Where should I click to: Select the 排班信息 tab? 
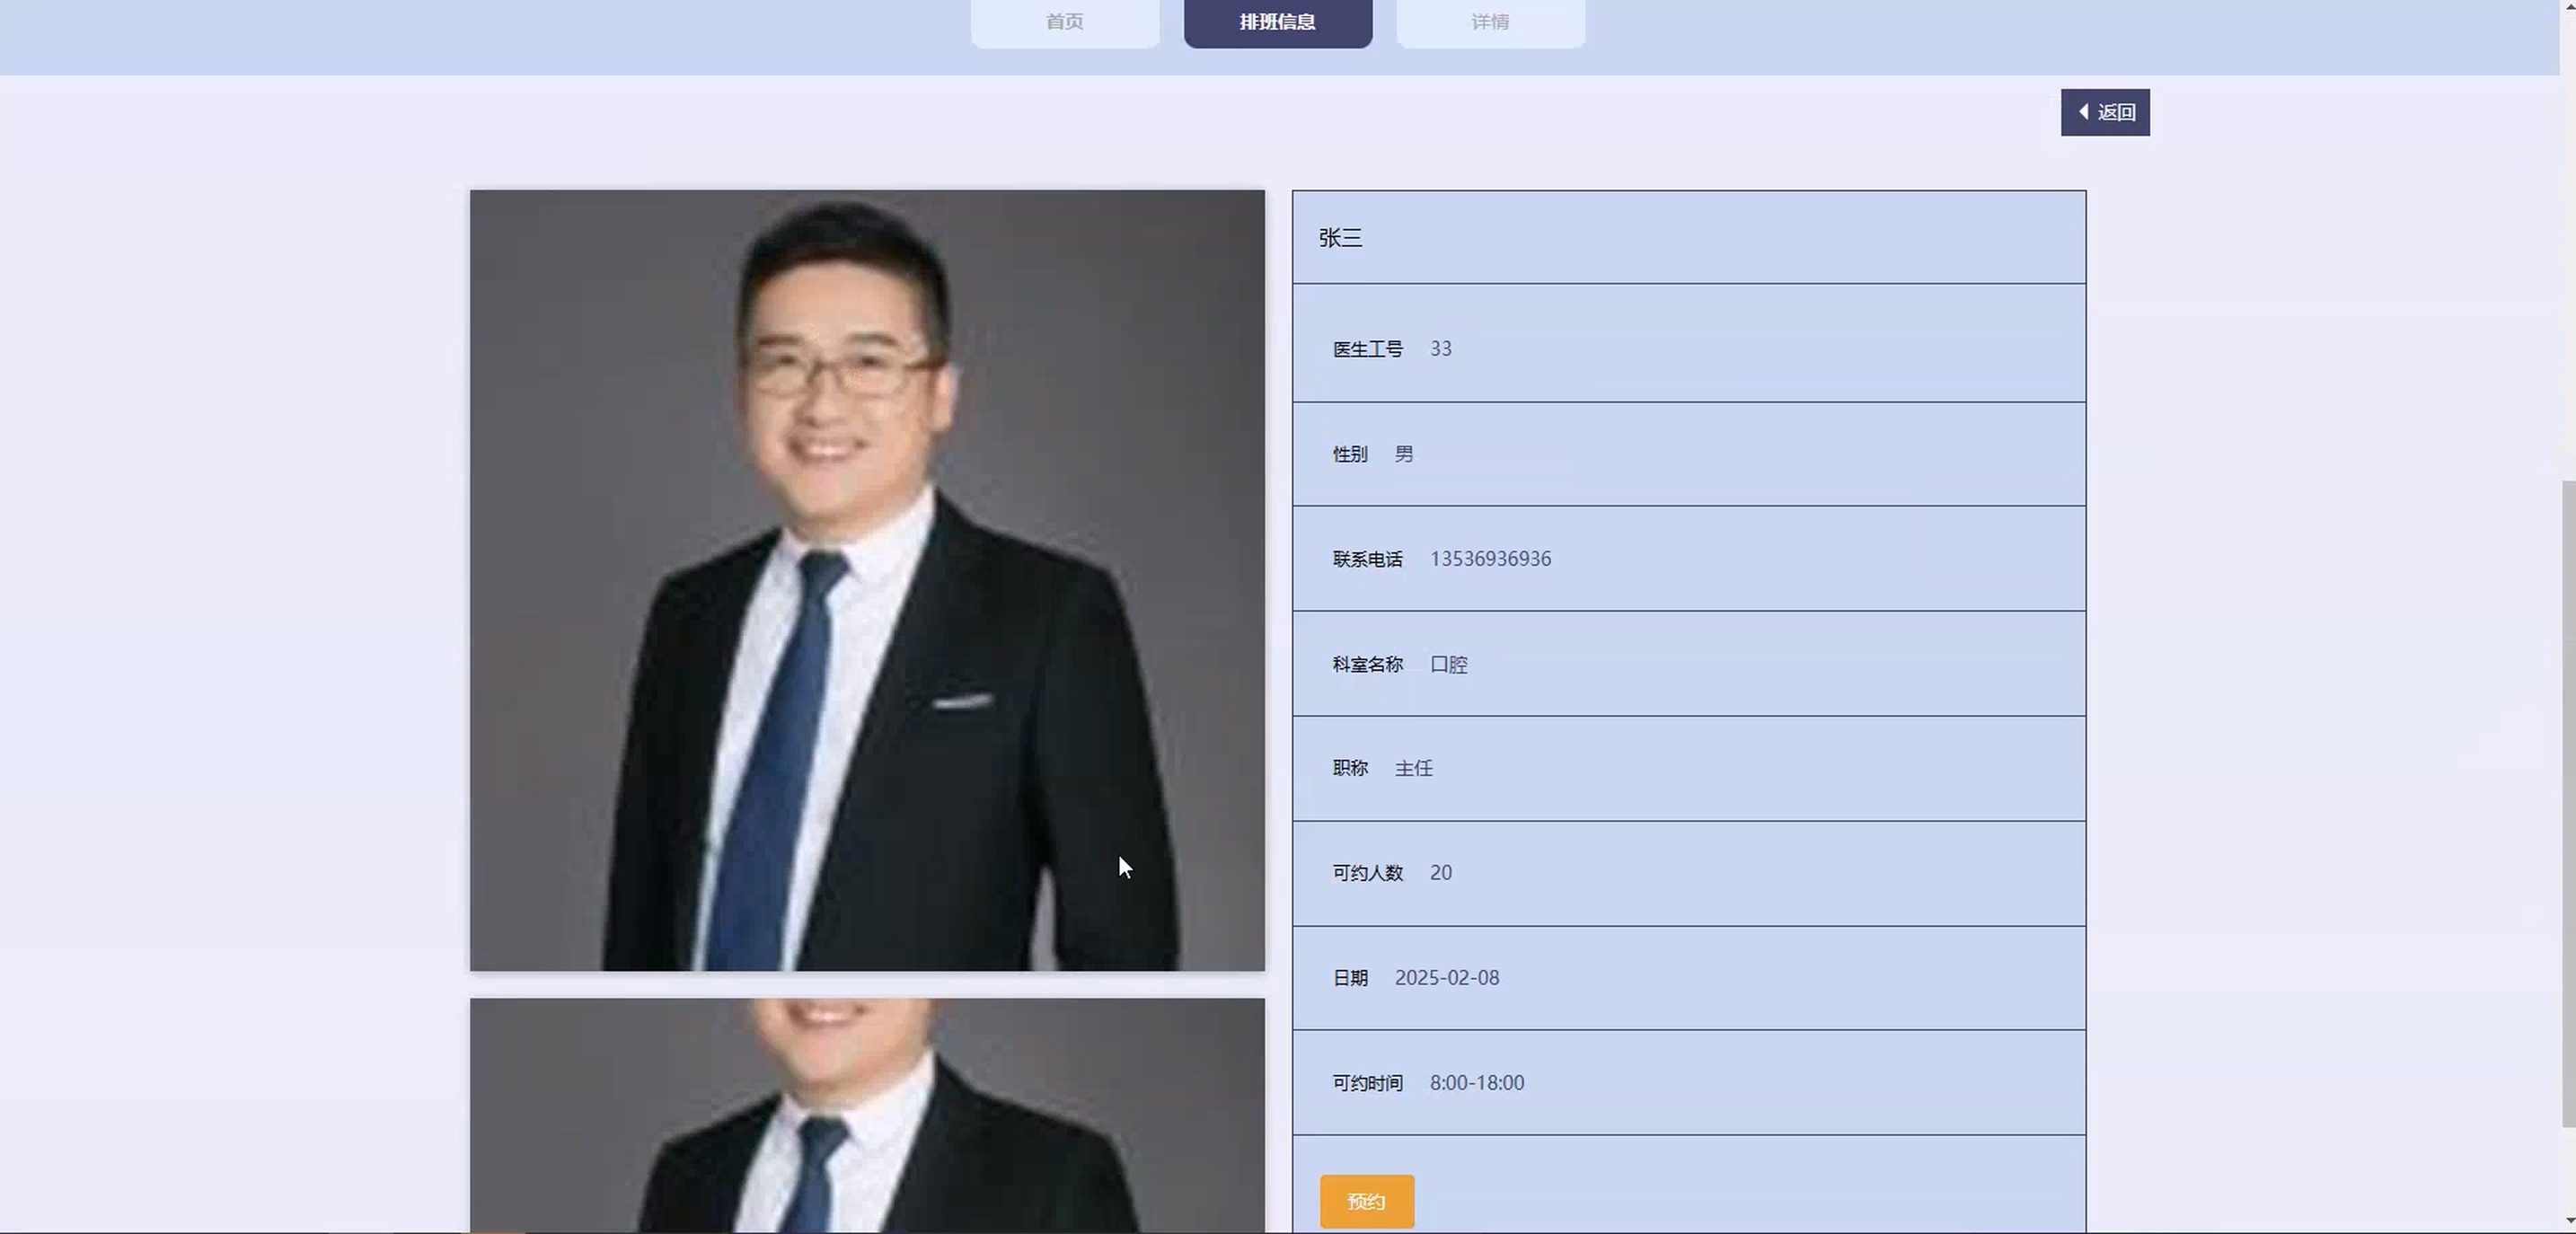point(1277,22)
